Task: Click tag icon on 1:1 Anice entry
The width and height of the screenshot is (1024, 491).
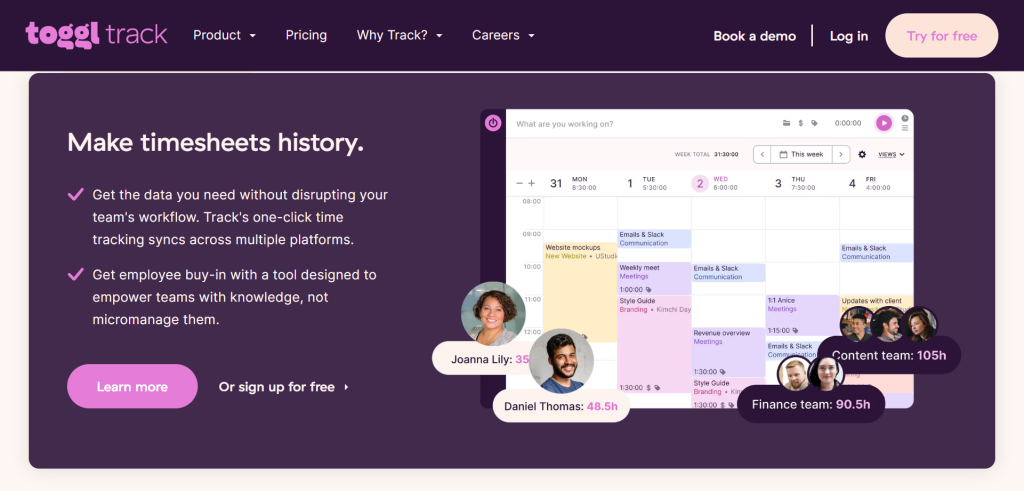Action: coord(796,330)
